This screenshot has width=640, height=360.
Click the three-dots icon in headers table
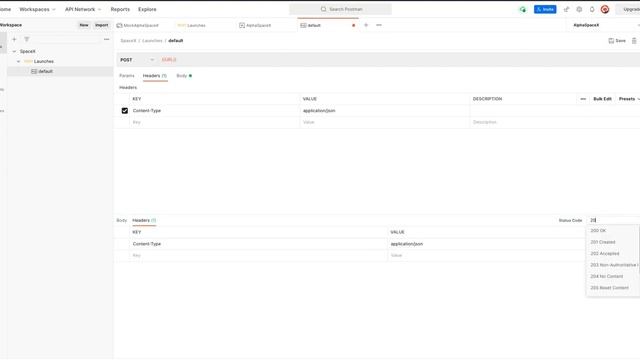[x=583, y=99]
